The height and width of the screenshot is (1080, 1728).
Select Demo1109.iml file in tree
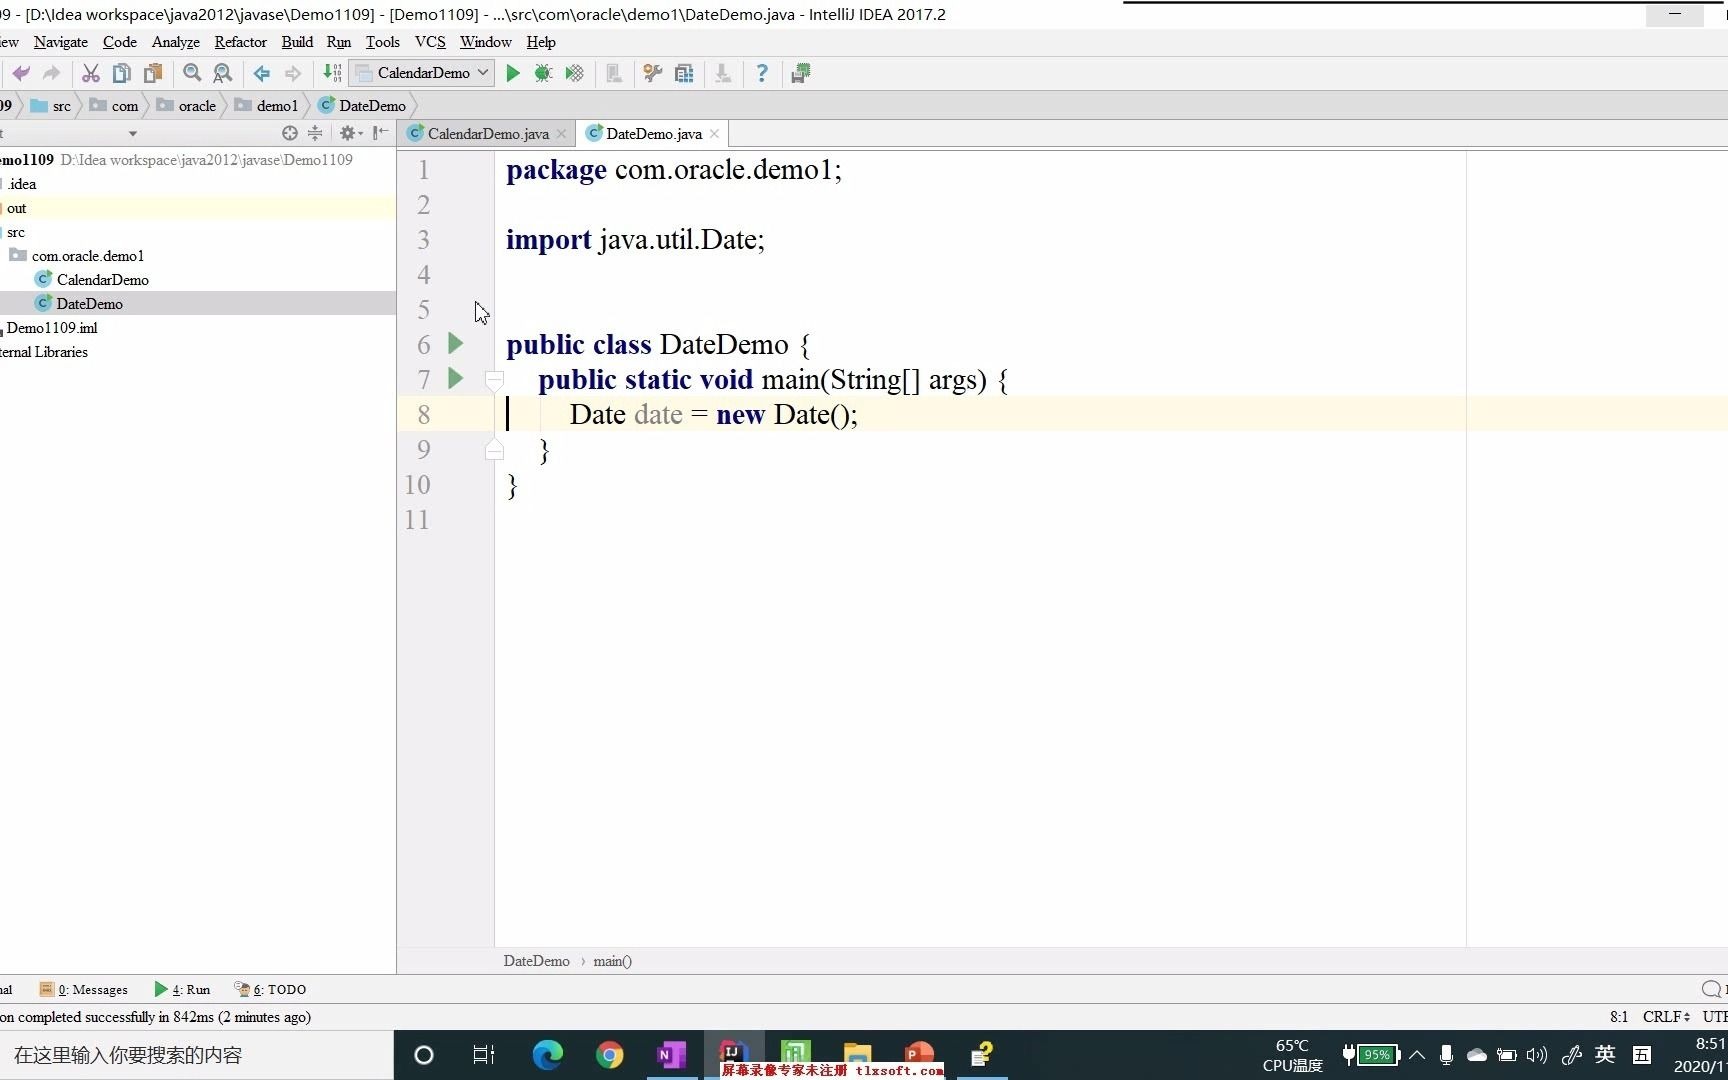(x=52, y=328)
